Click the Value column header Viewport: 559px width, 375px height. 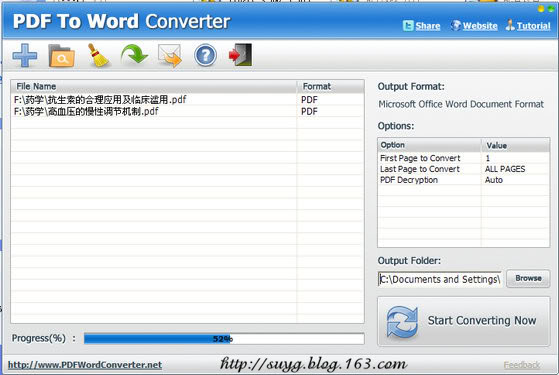click(x=516, y=145)
